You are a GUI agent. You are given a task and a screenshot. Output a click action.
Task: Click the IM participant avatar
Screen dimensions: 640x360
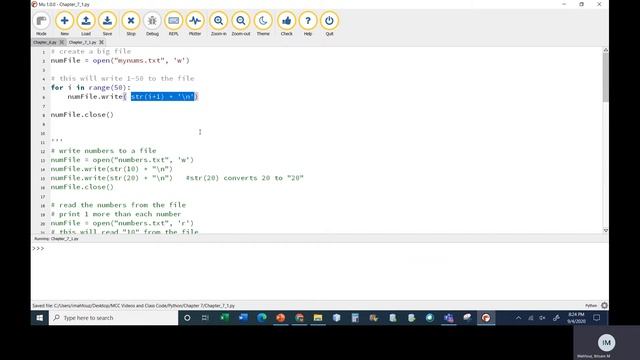click(x=606, y=343)
